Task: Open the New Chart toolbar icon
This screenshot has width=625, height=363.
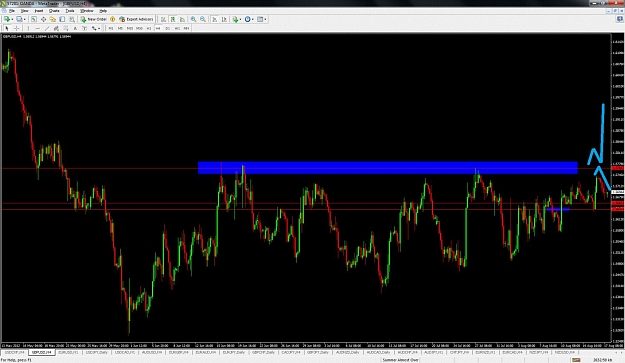Action: (7, 19)
